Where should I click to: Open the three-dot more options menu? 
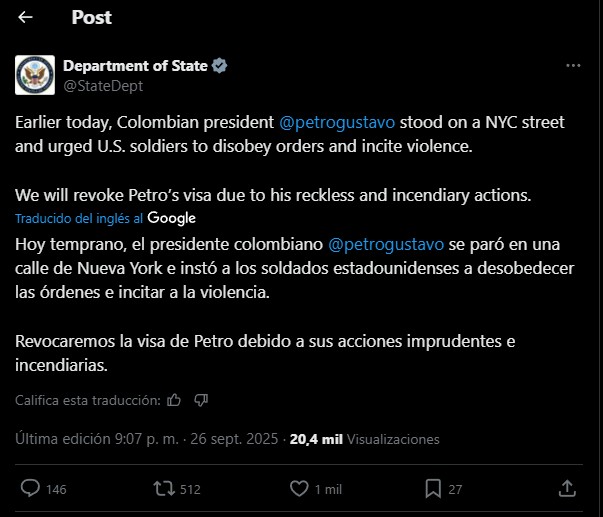(573, 65)
